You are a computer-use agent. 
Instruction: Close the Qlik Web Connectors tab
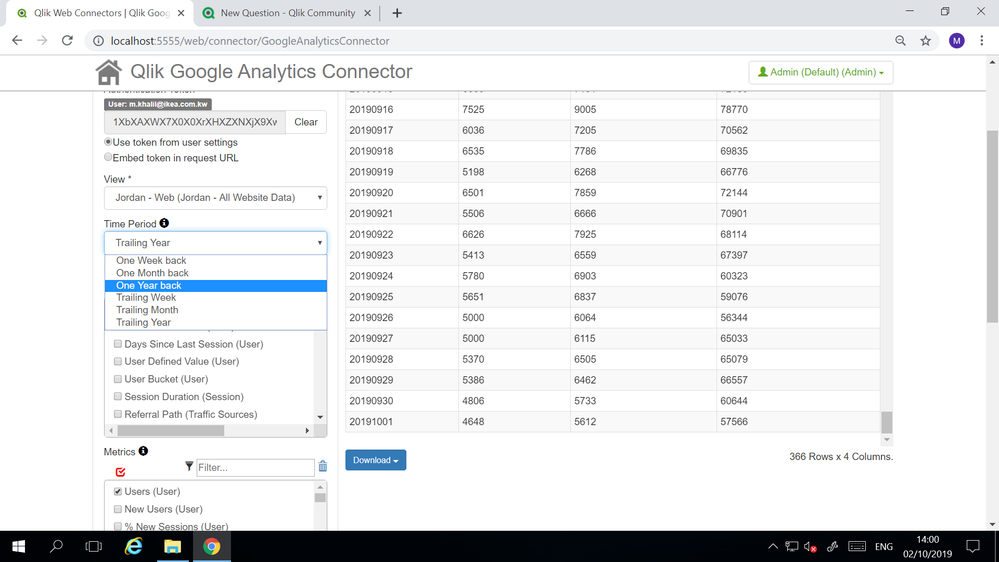pyautogui.click(x=181, y=13)
